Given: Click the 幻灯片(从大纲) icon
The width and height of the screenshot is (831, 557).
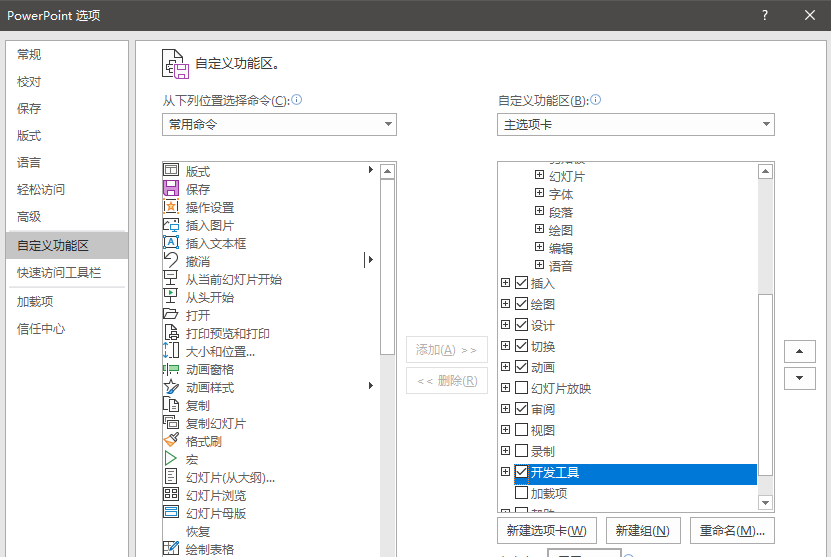Looking at the screenshot, I should tap(171, 476).
